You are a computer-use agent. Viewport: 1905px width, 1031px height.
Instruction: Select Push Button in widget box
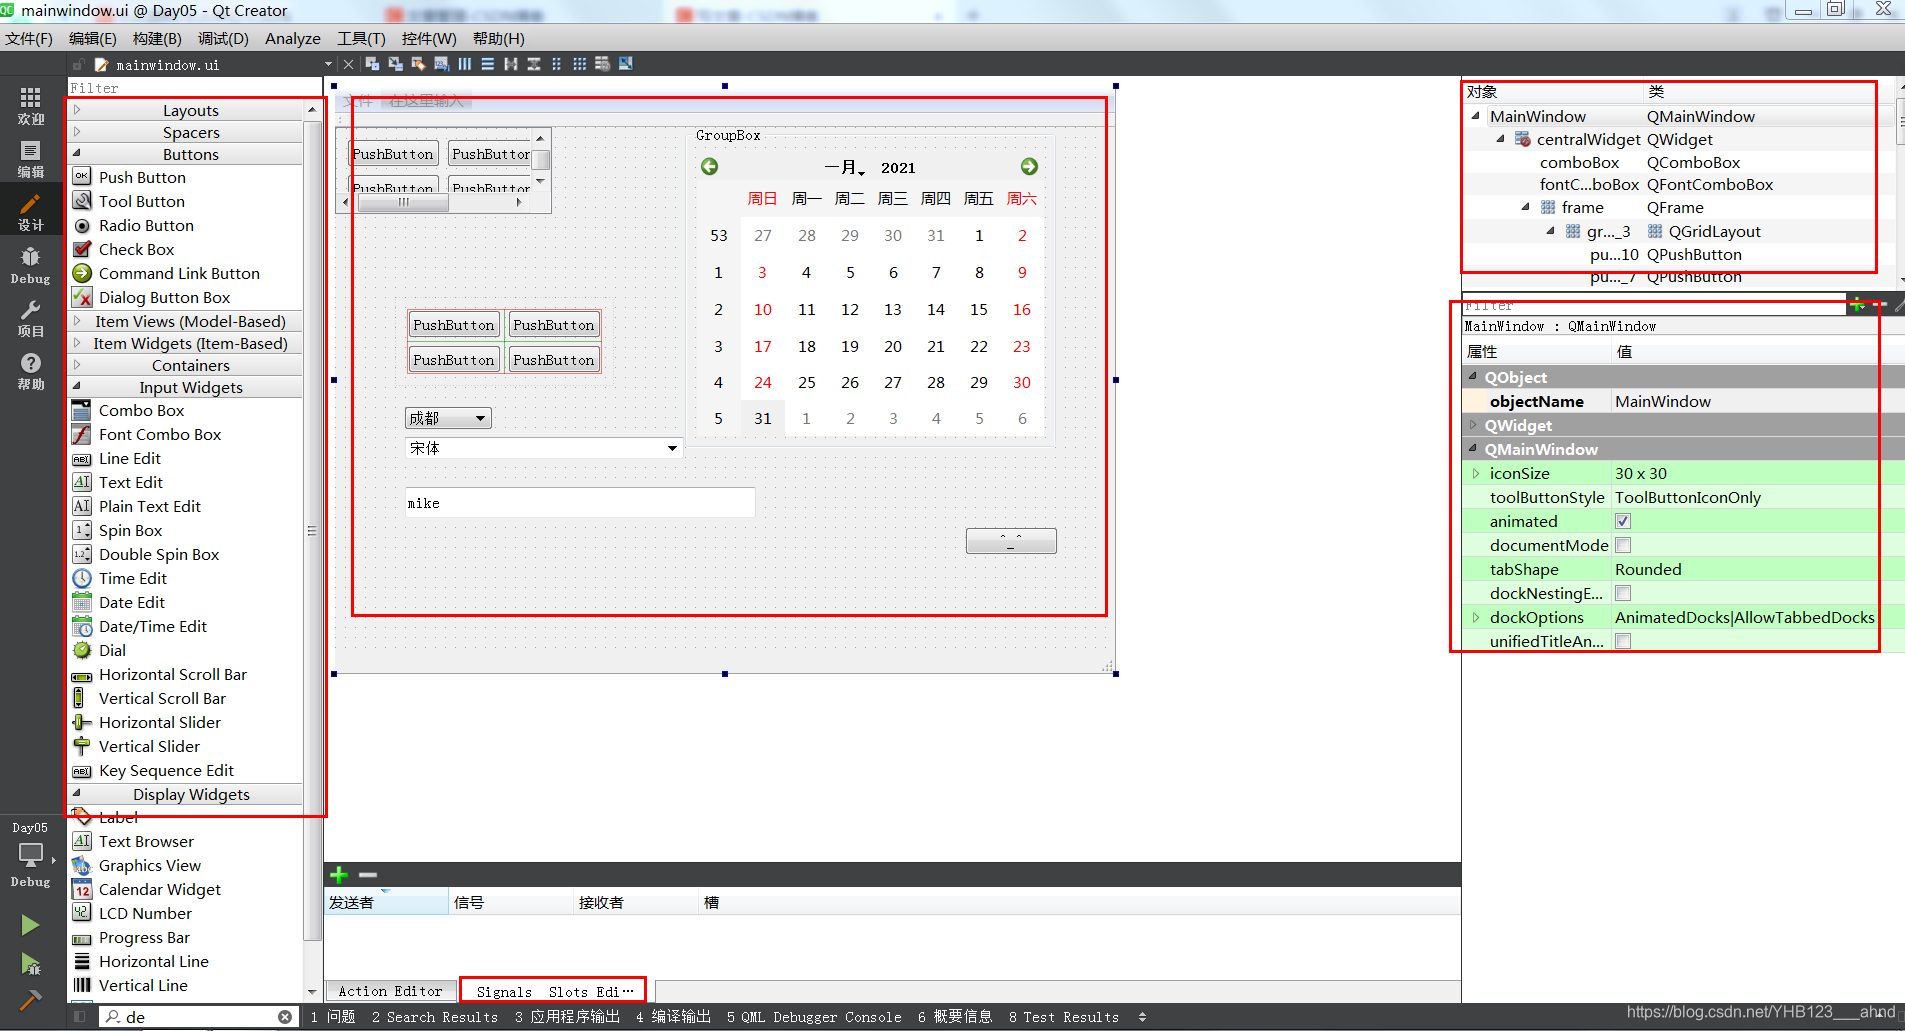point(142,177)
